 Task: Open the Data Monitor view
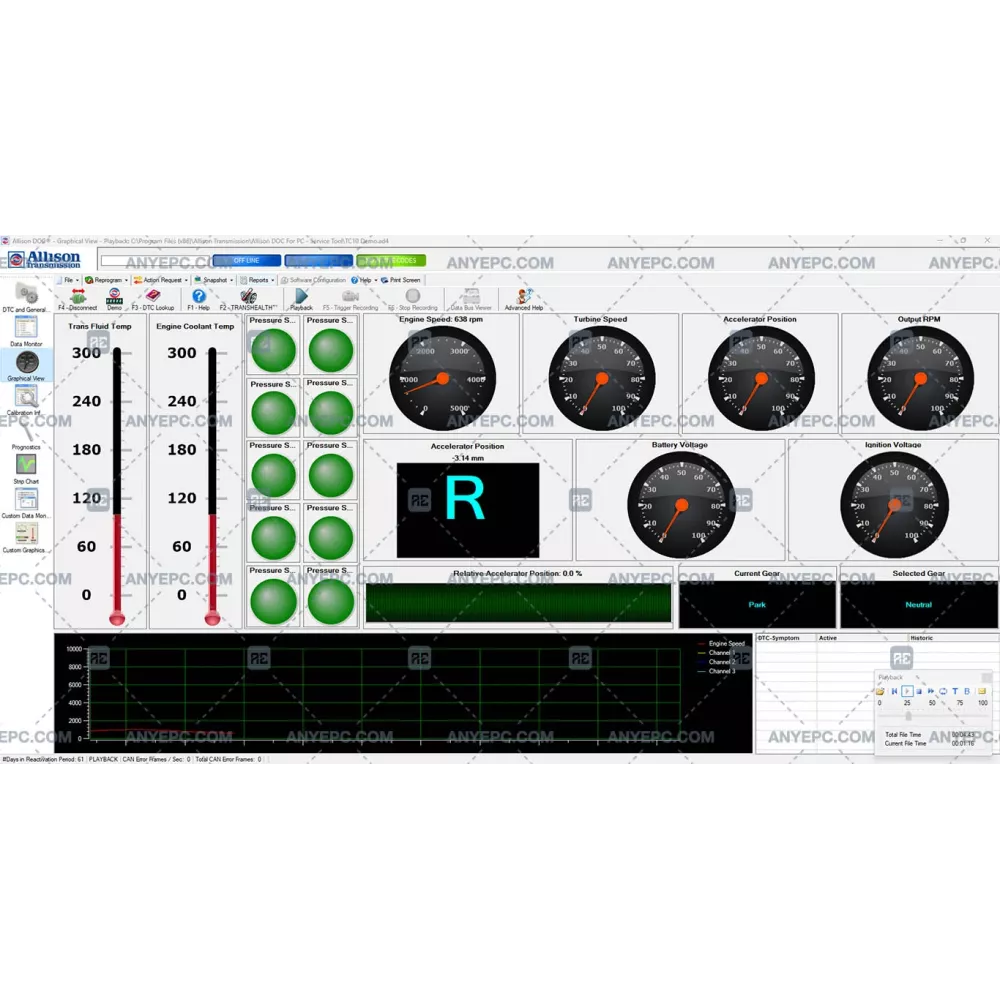28,329
